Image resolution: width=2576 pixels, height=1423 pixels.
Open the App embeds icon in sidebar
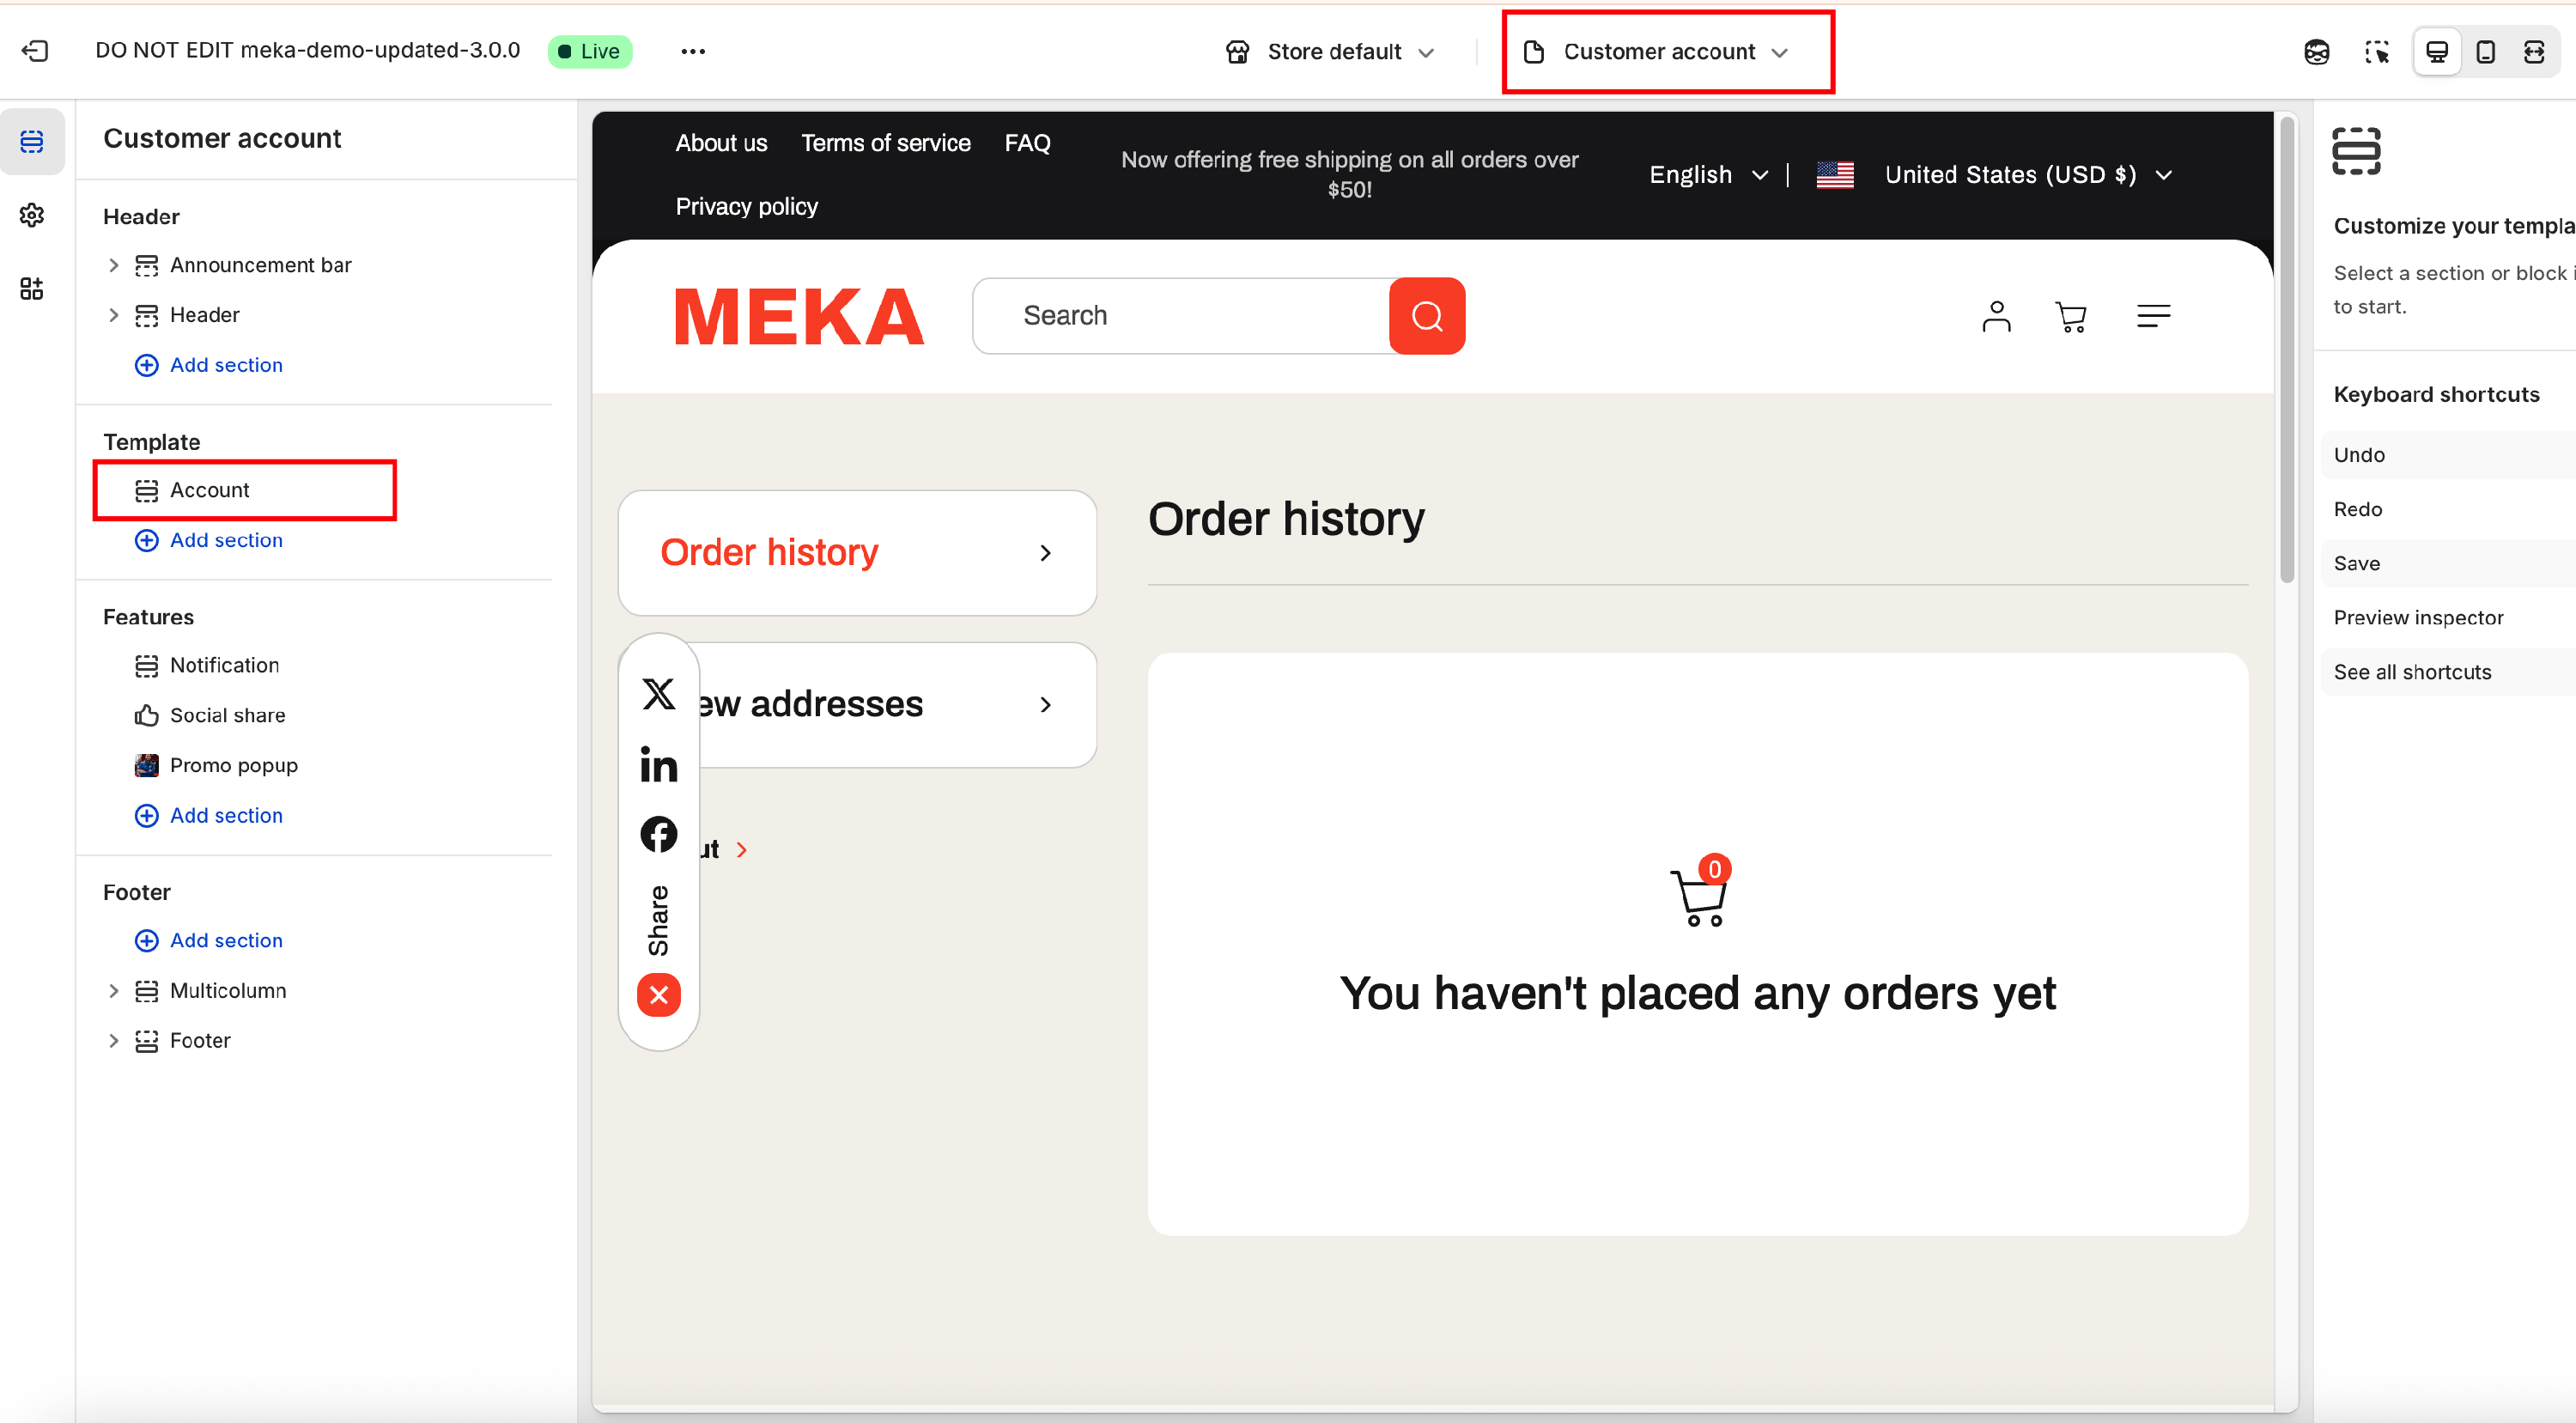pos(32,289)
